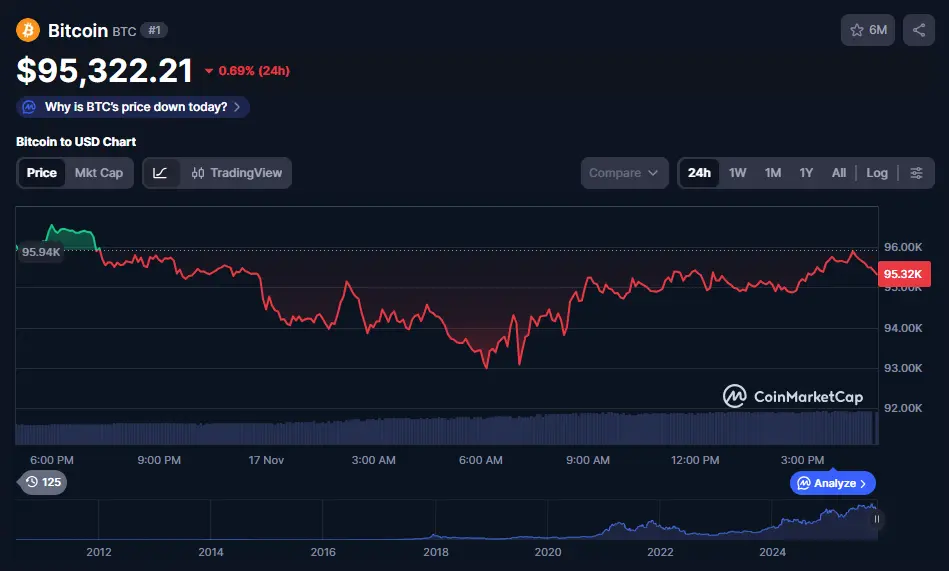Viewport: 949px width, 571px height.
Task: Click the Analyze button
Action: click(833, 483)
